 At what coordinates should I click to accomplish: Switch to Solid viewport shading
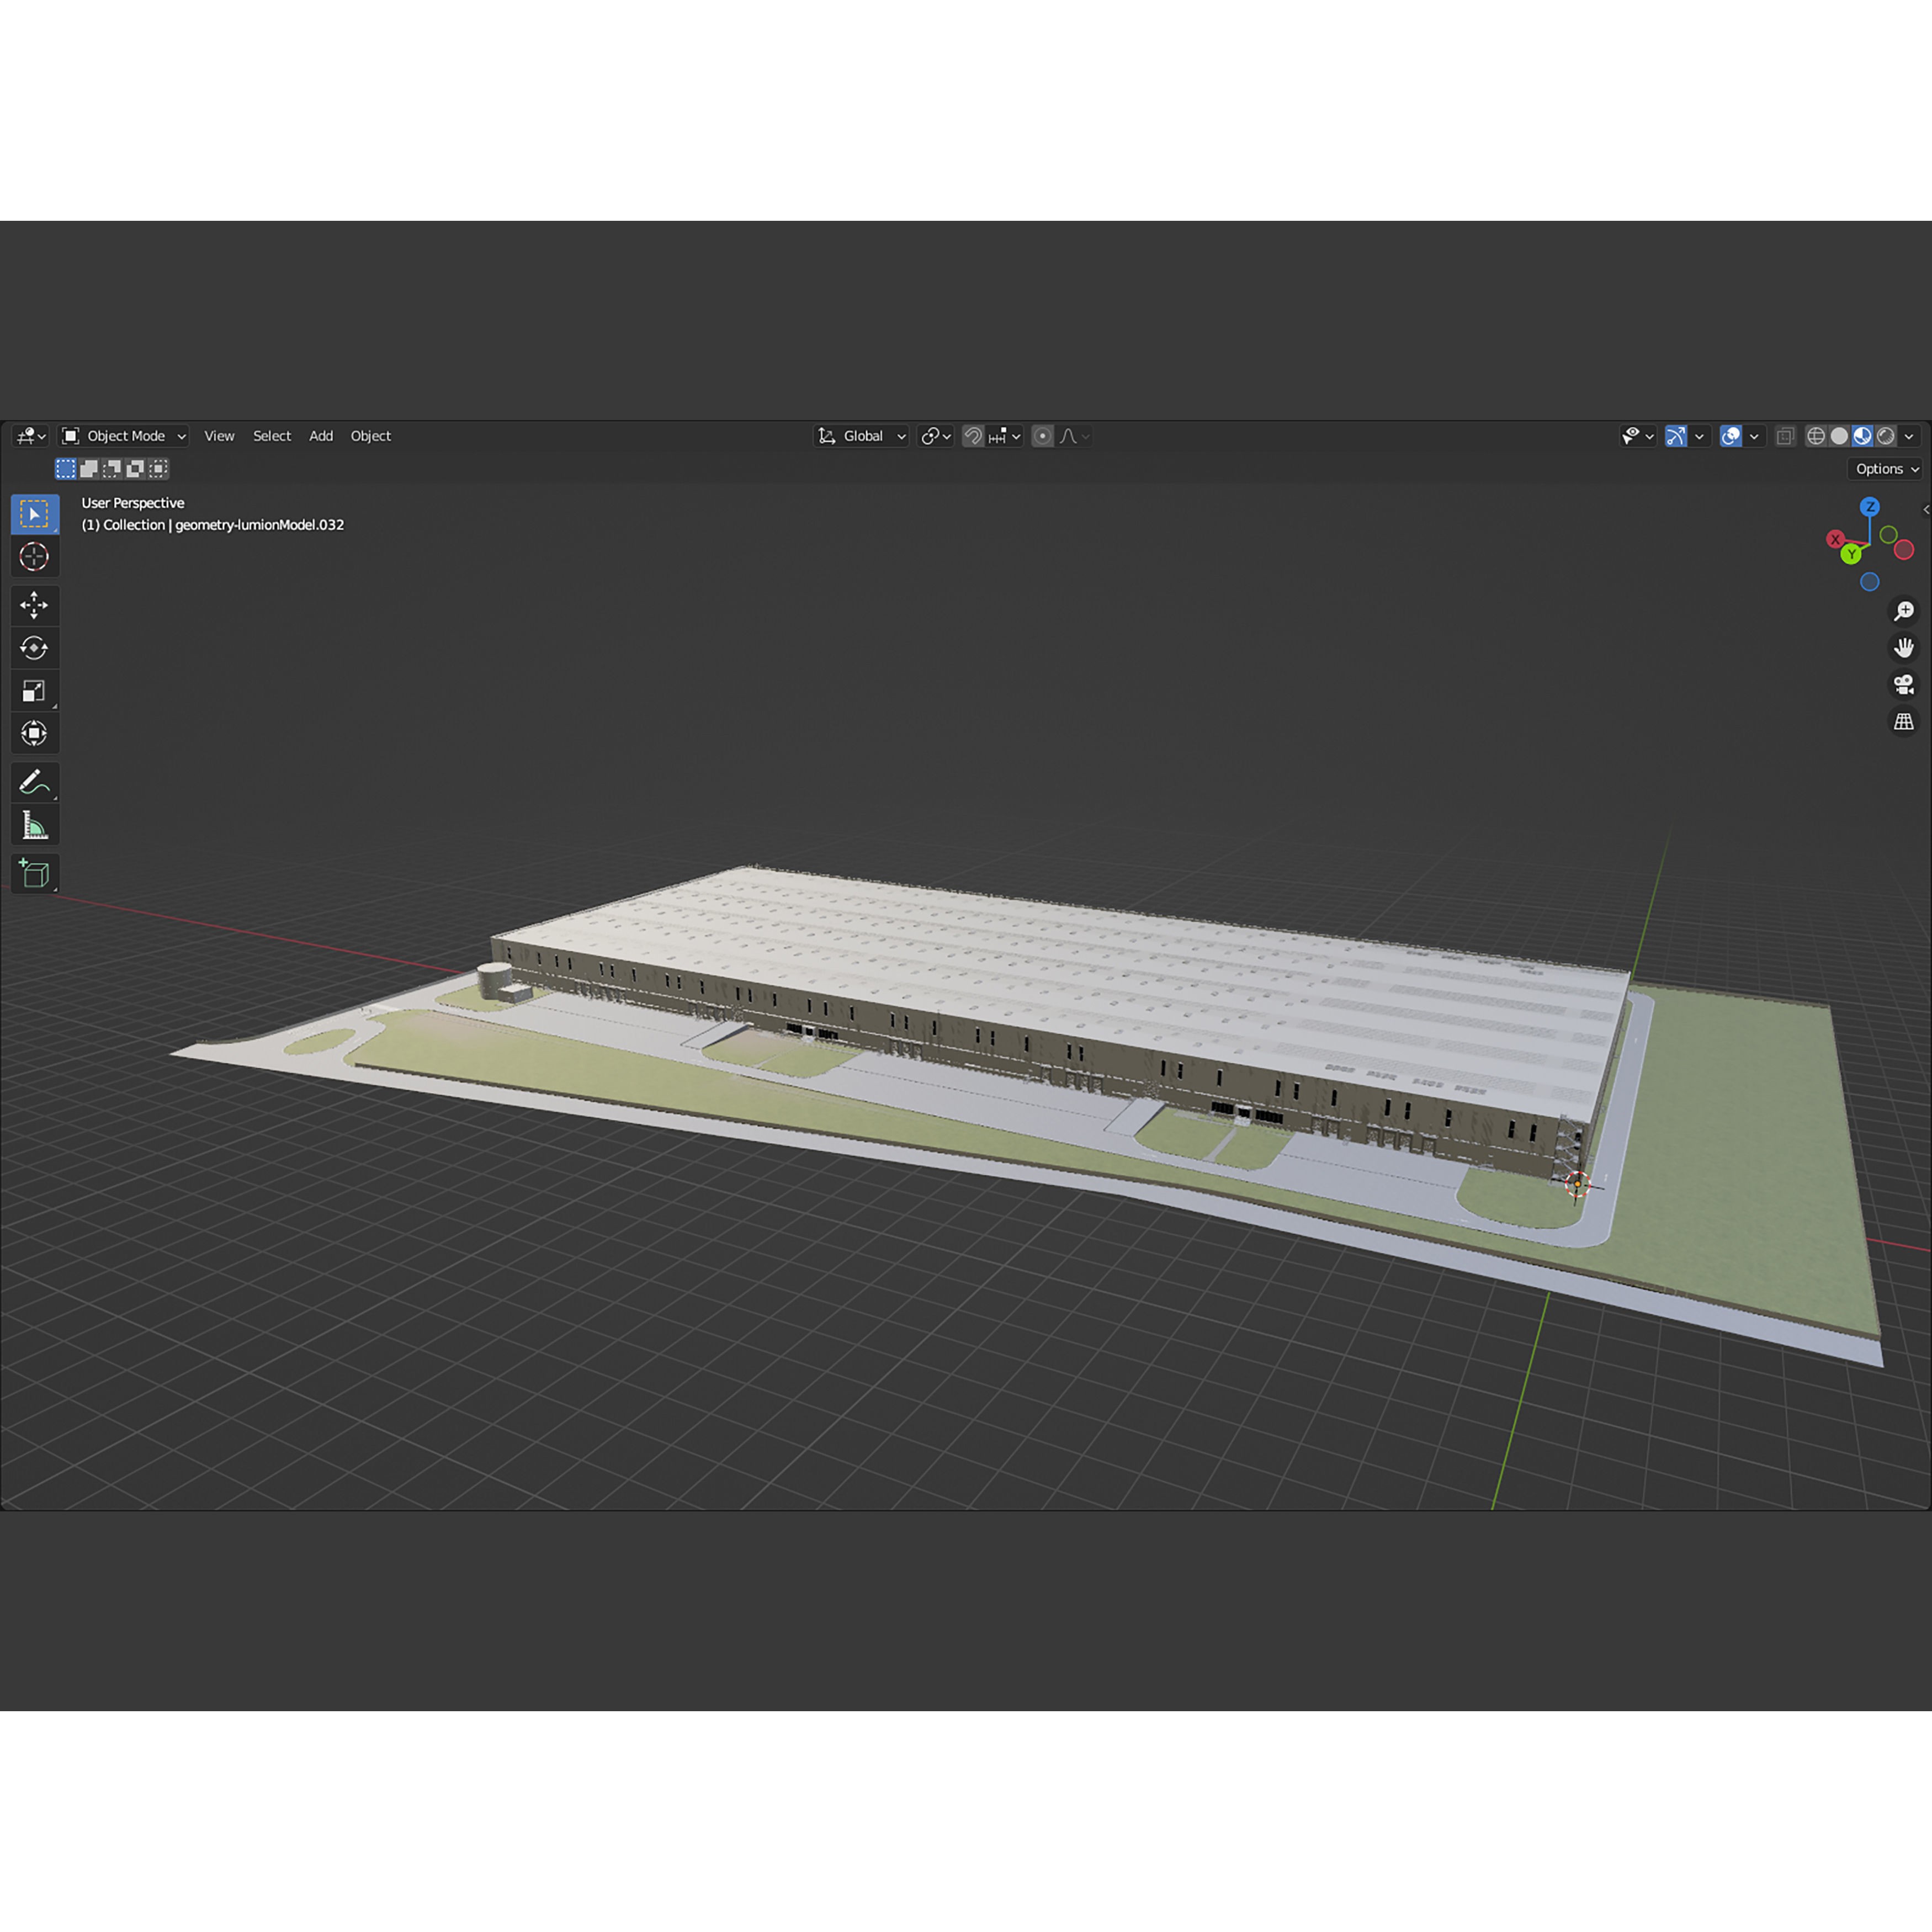[1839, 436]
